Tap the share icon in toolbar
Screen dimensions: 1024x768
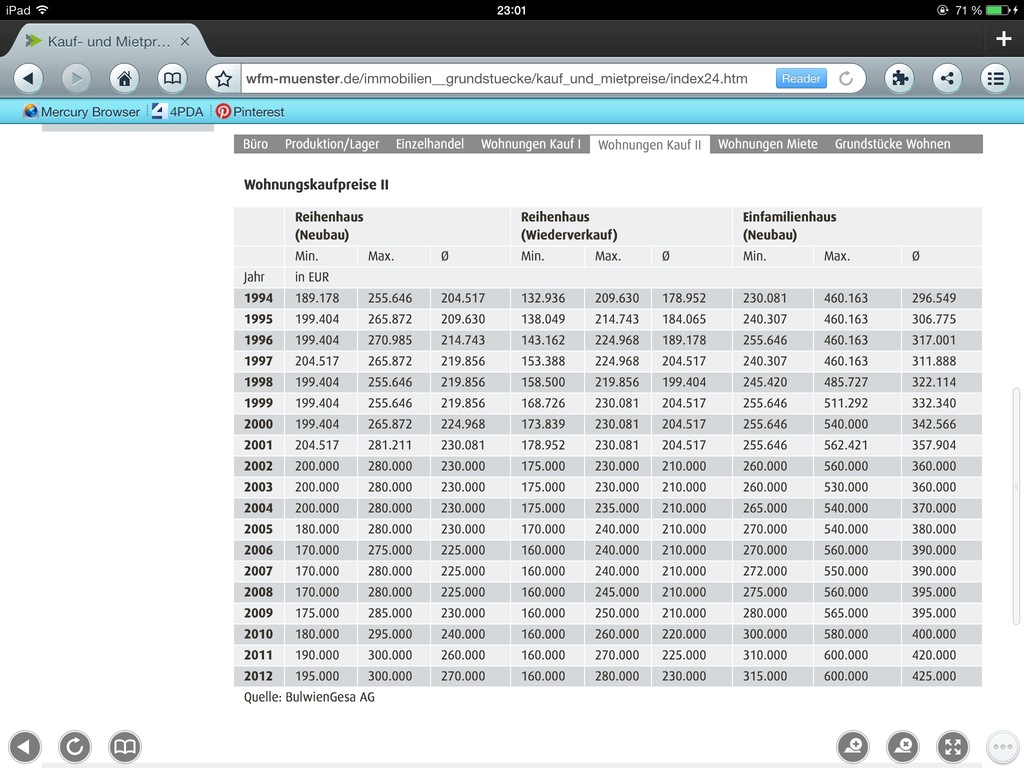(x=948, y=78)
